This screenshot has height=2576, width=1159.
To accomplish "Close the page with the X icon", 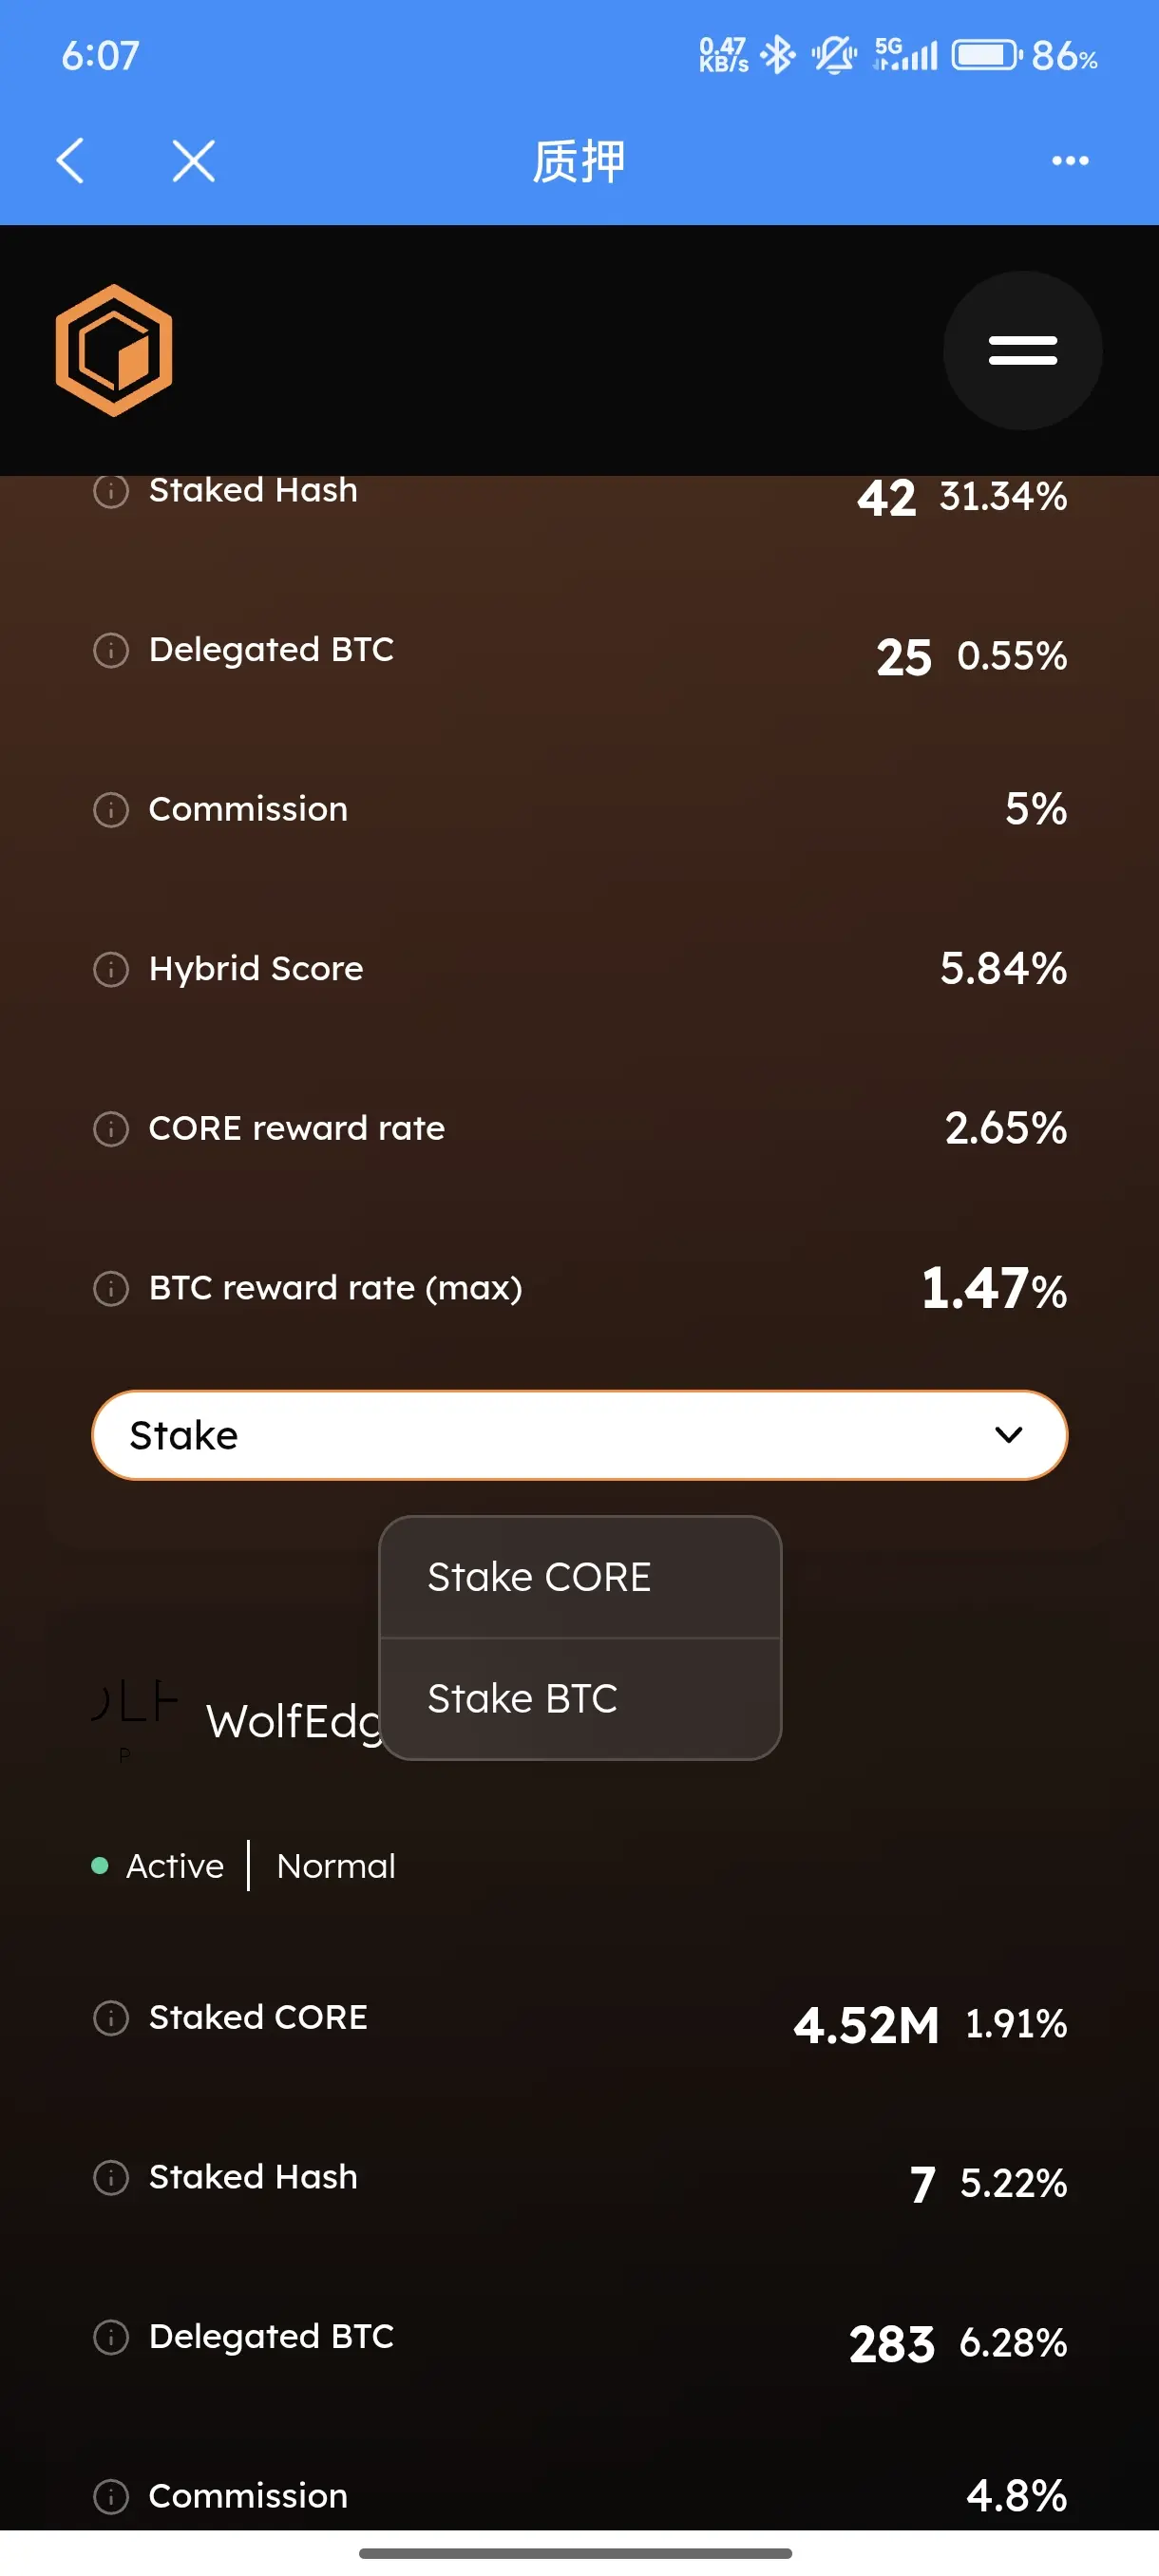I will tap(193, 160).
